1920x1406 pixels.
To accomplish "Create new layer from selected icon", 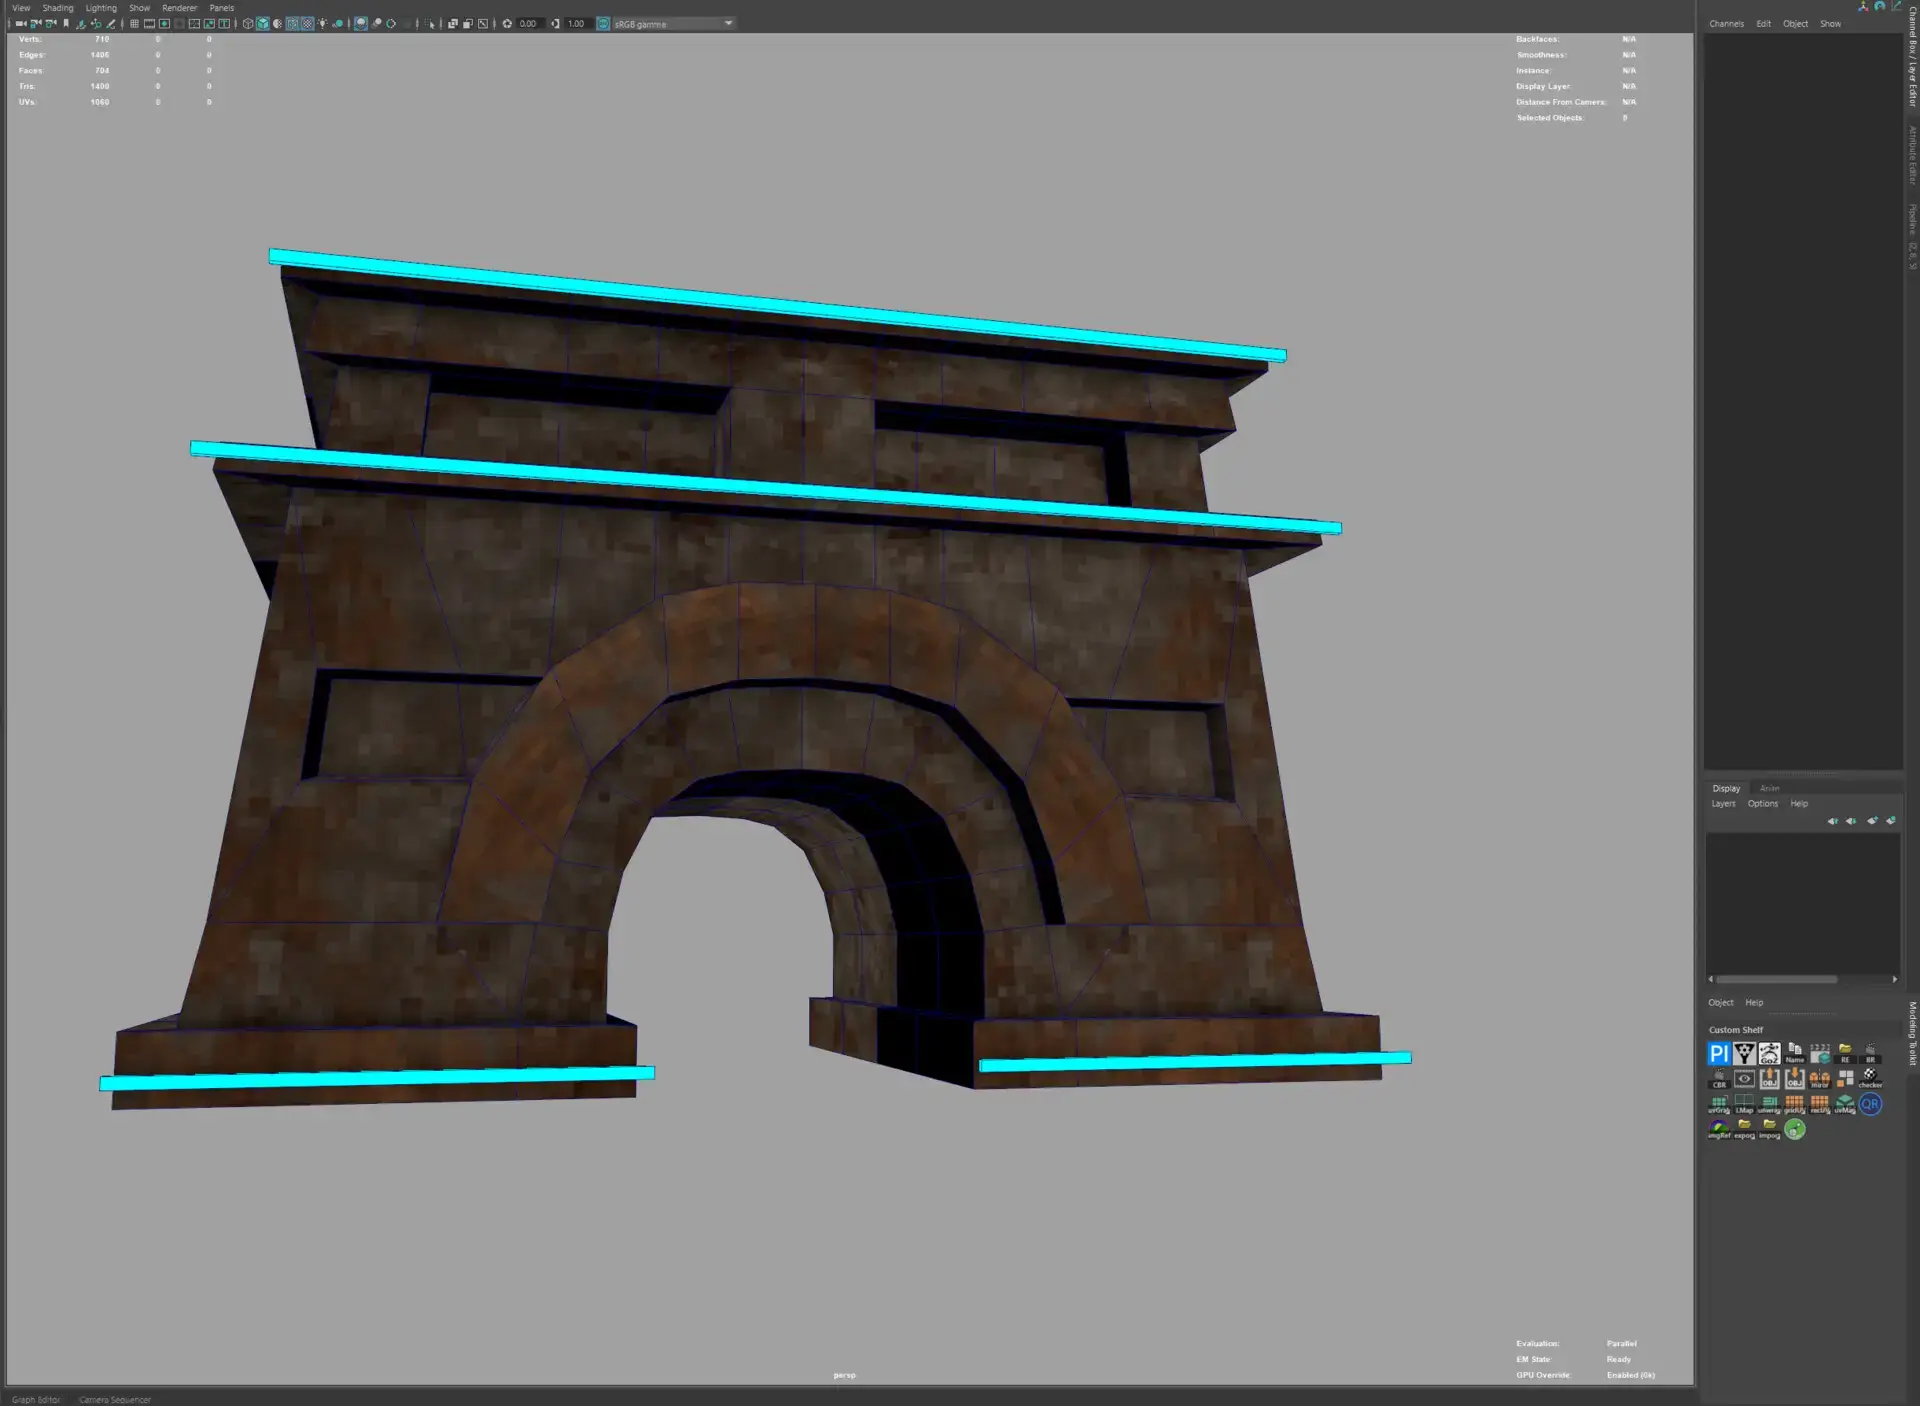I will (x=1890, y=821).
